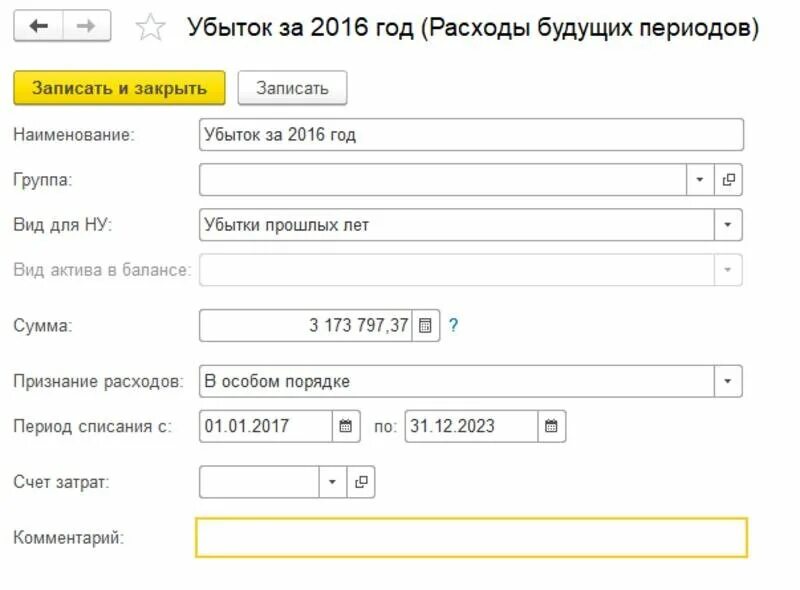Go back with the left arrow button
The image size is (800, 590).
(x=38, y=26)
